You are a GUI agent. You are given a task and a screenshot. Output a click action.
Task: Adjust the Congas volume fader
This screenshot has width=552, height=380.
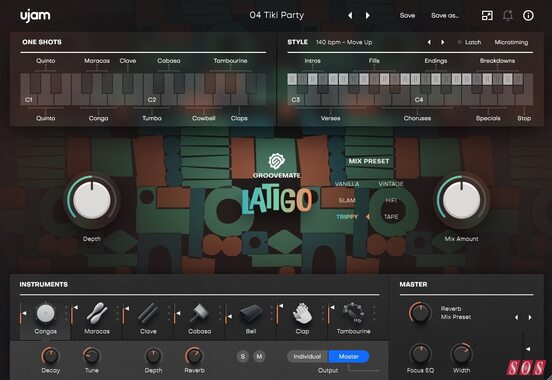pyautogui.click(x=23, y=313)
